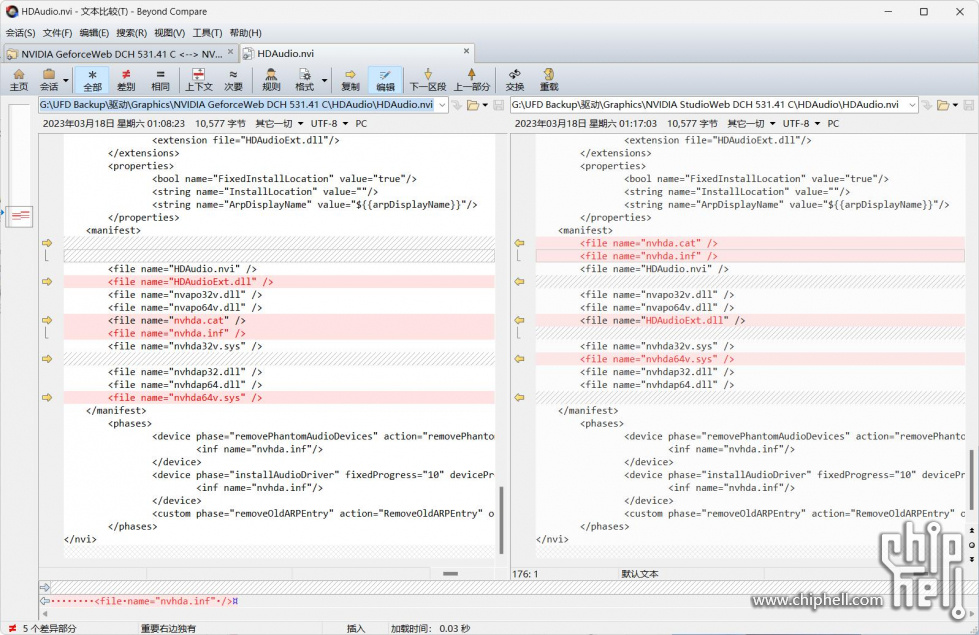The width and height of the screenshot is (979, 635).
Task: Open the right file path history dropdown
Action: pyautogui.click(x=912, y=105)
